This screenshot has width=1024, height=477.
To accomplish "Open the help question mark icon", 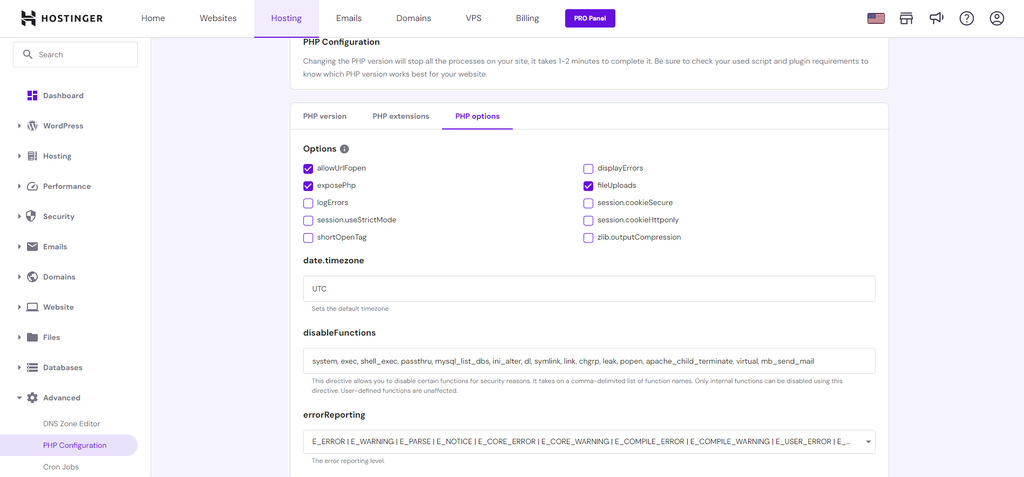I will 966,18.
